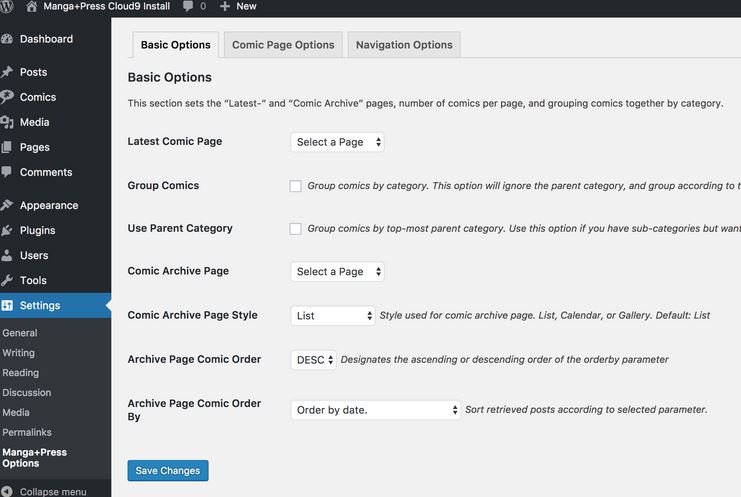Click the Dashboard gauge icon
The image size is (741, 497).
[x=7, y=39]
